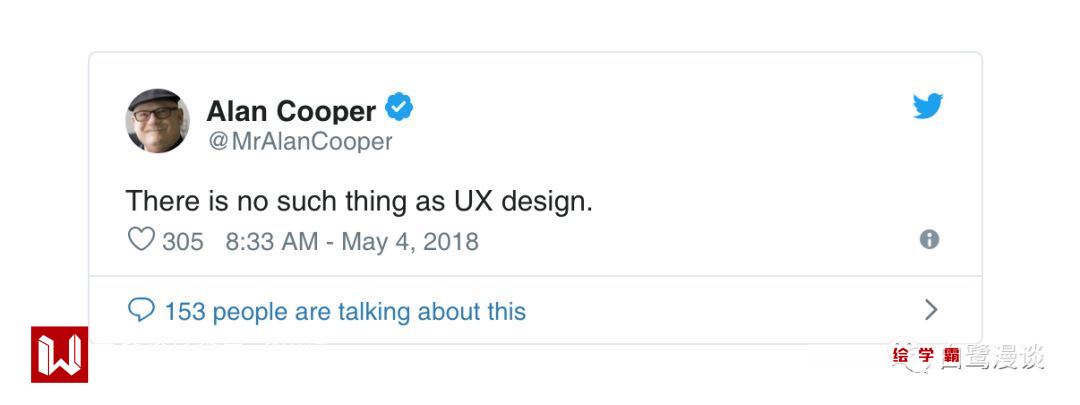Click the red W logo badge
Screen dimensions: 1080x405
59,355
